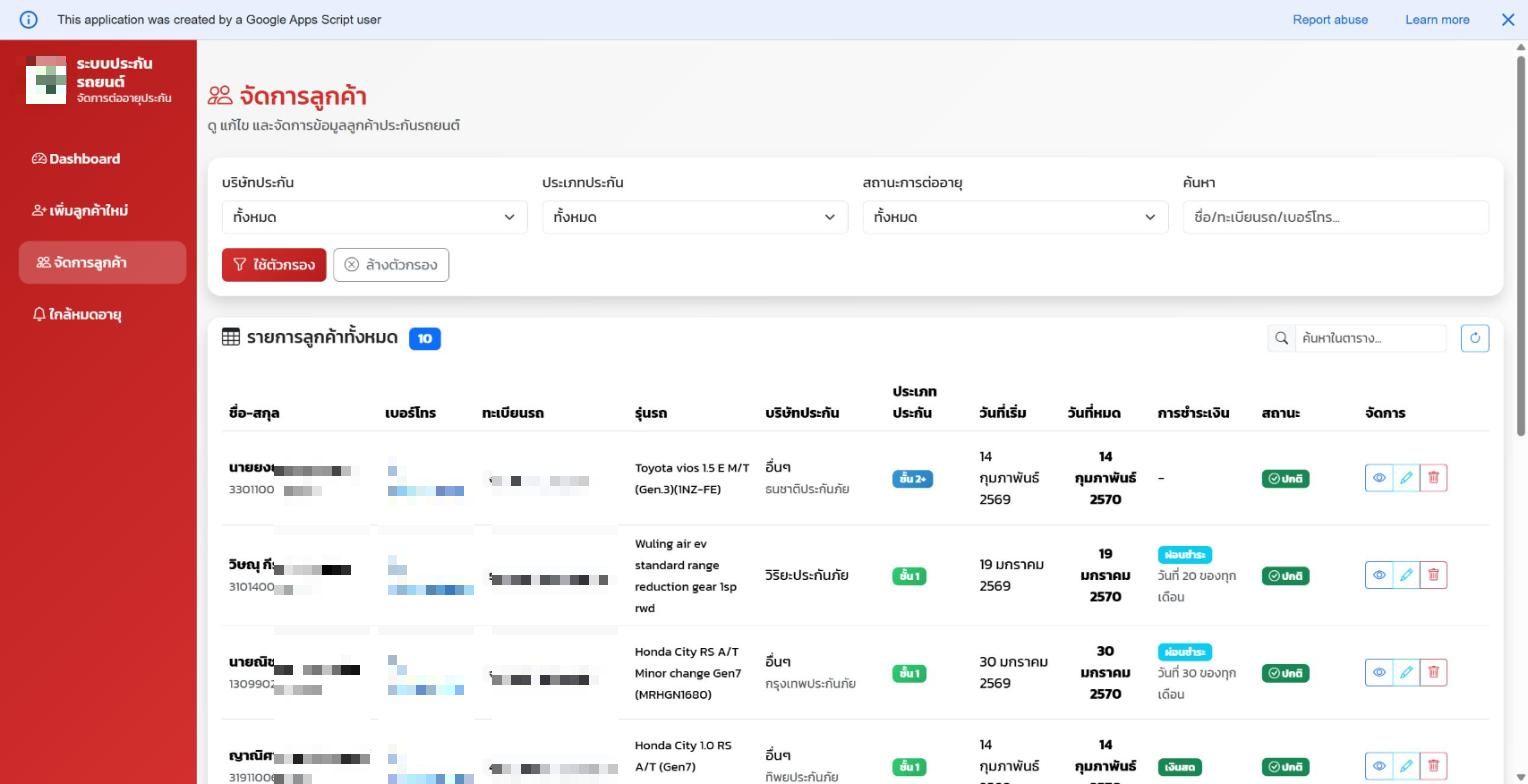Click the info icon in the banner
The image size is (1528, 784).
tap(29, 19)
